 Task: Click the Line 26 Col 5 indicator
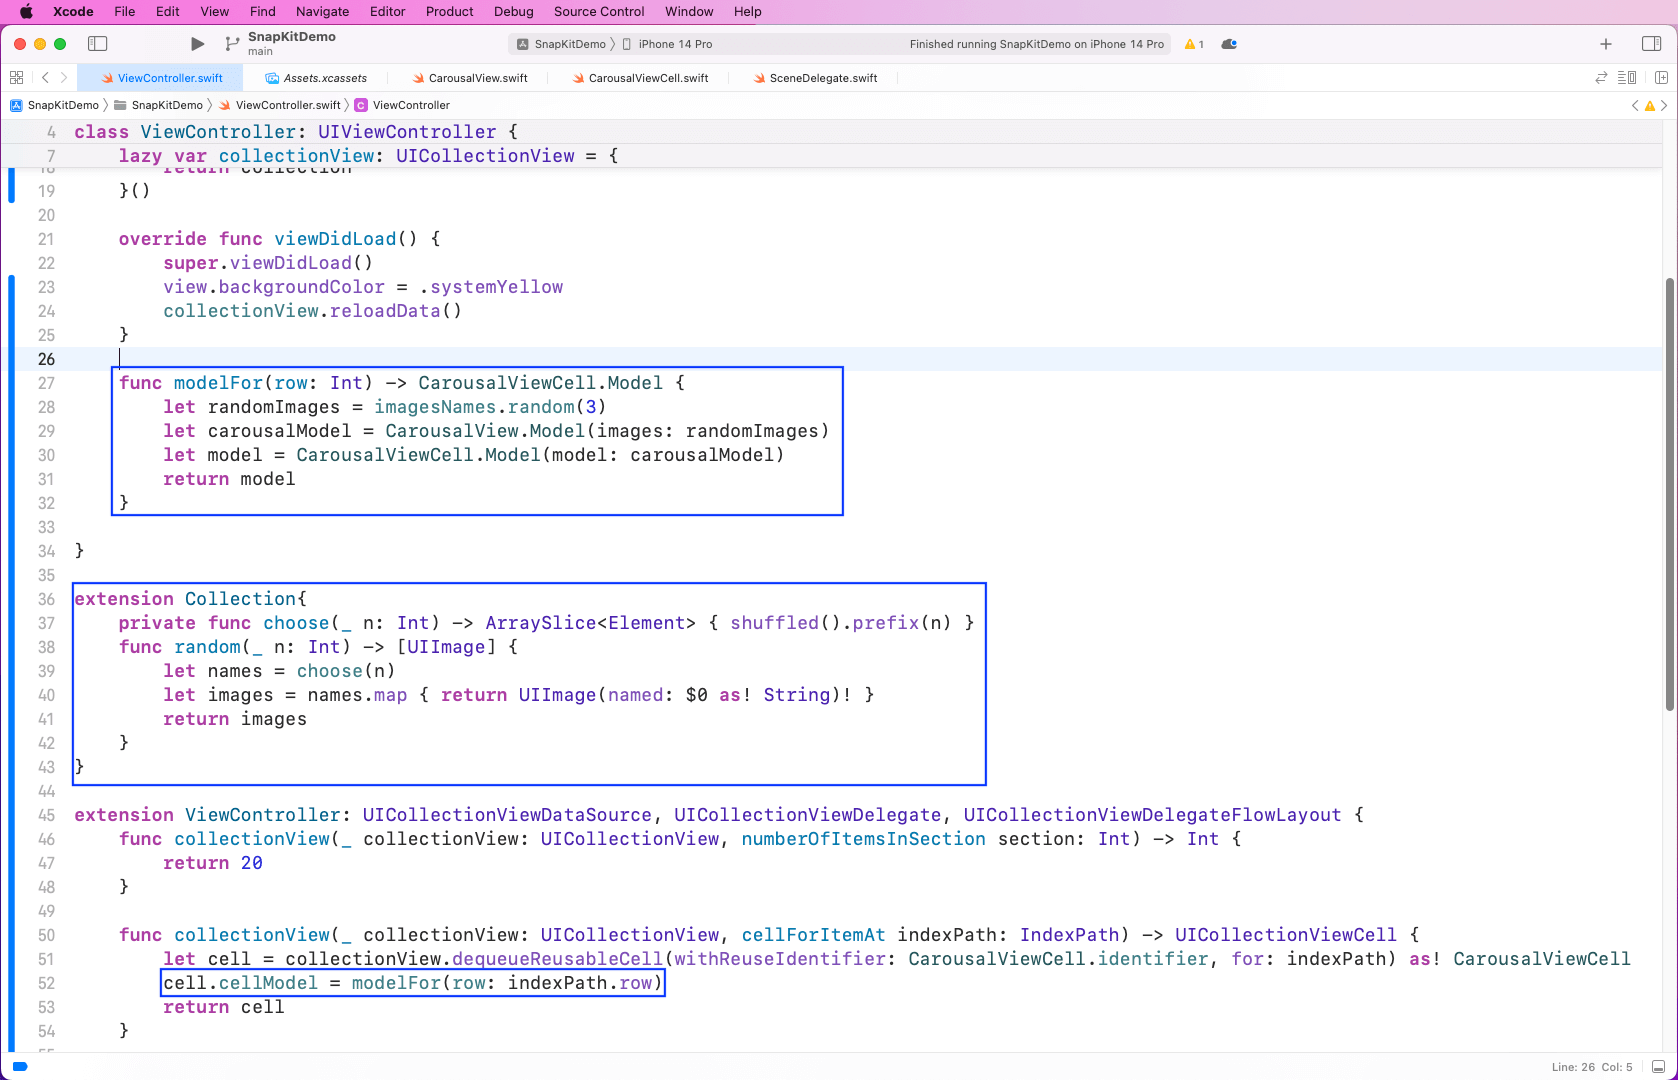[1591, 1067]
